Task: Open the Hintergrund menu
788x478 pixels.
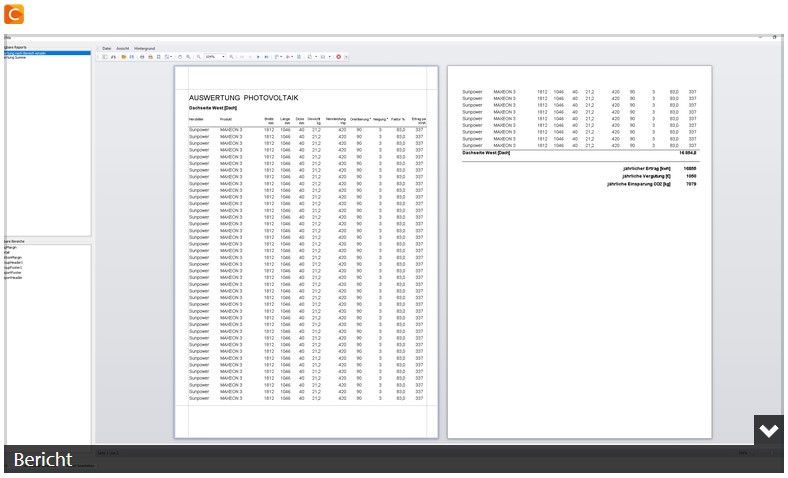Action: pyautogui.click(x=144, y=48)
